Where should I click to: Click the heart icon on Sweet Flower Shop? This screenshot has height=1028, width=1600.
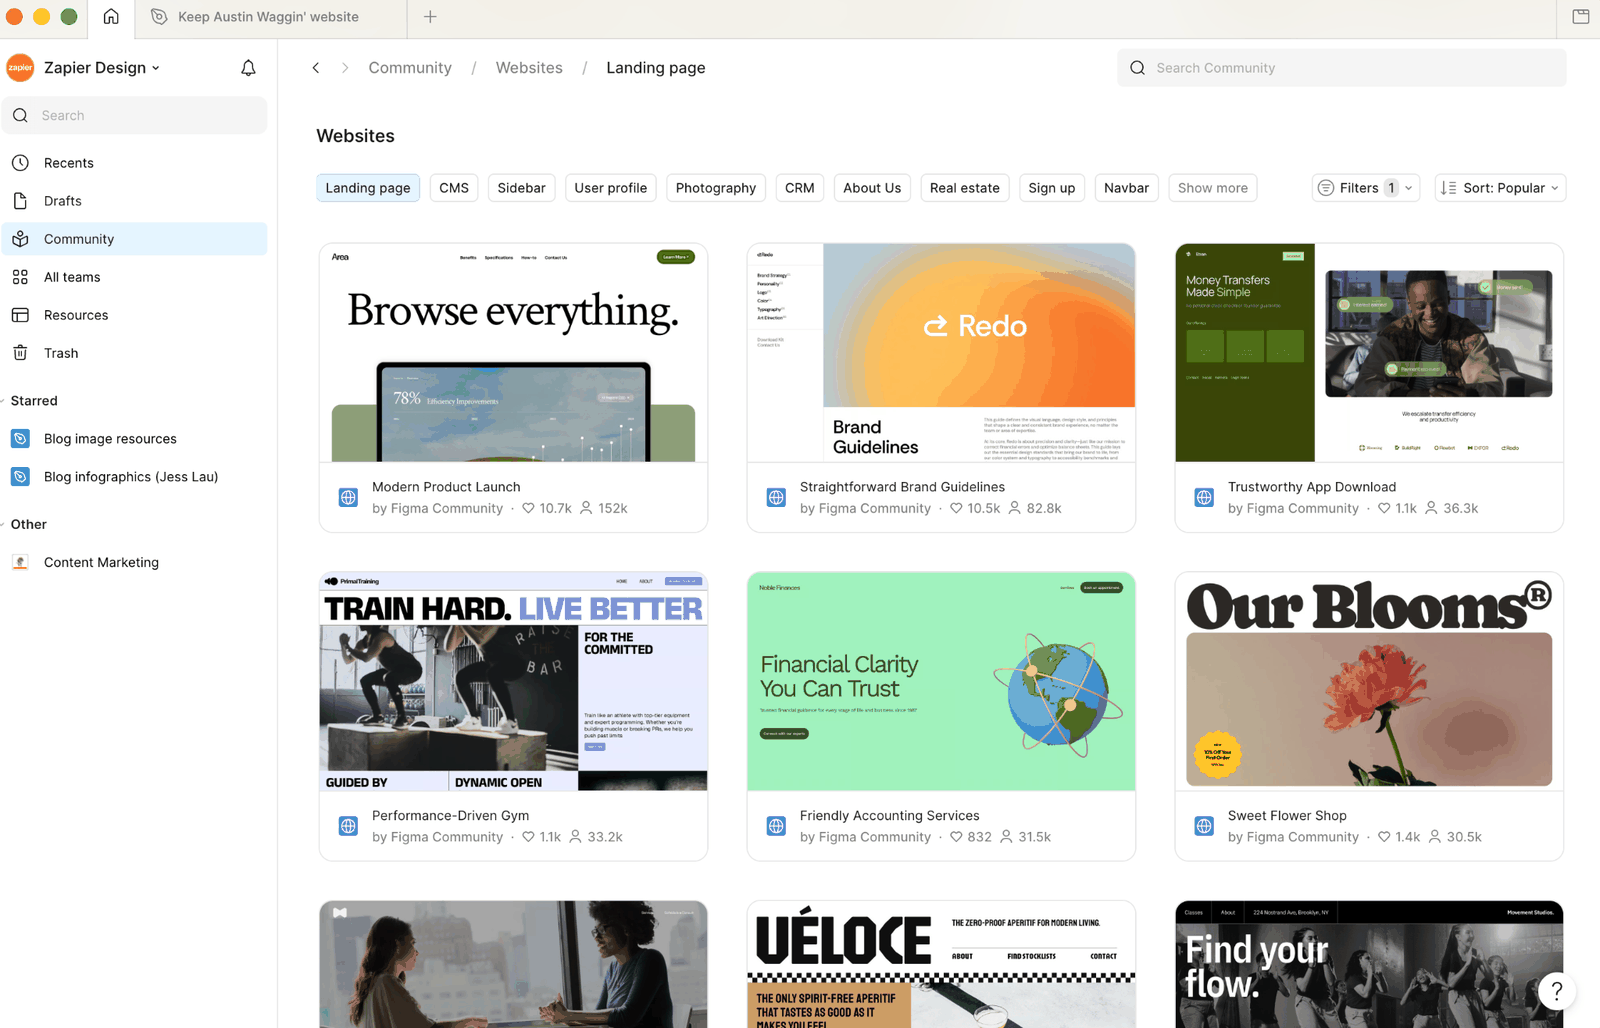[x=1384, y=837]
